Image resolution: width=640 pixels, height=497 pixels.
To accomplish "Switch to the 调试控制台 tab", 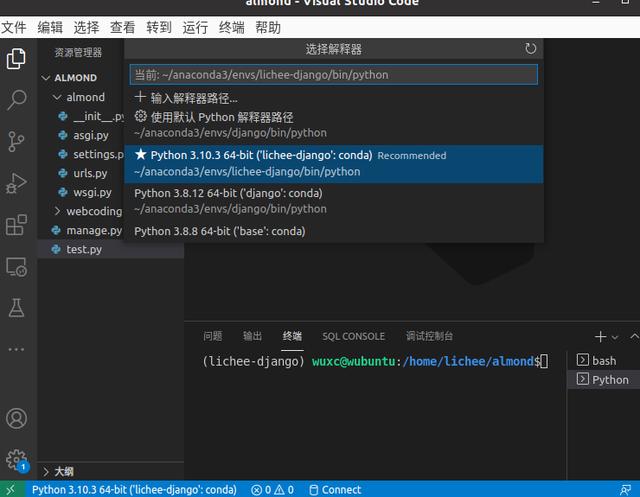I will coord(429,336).
